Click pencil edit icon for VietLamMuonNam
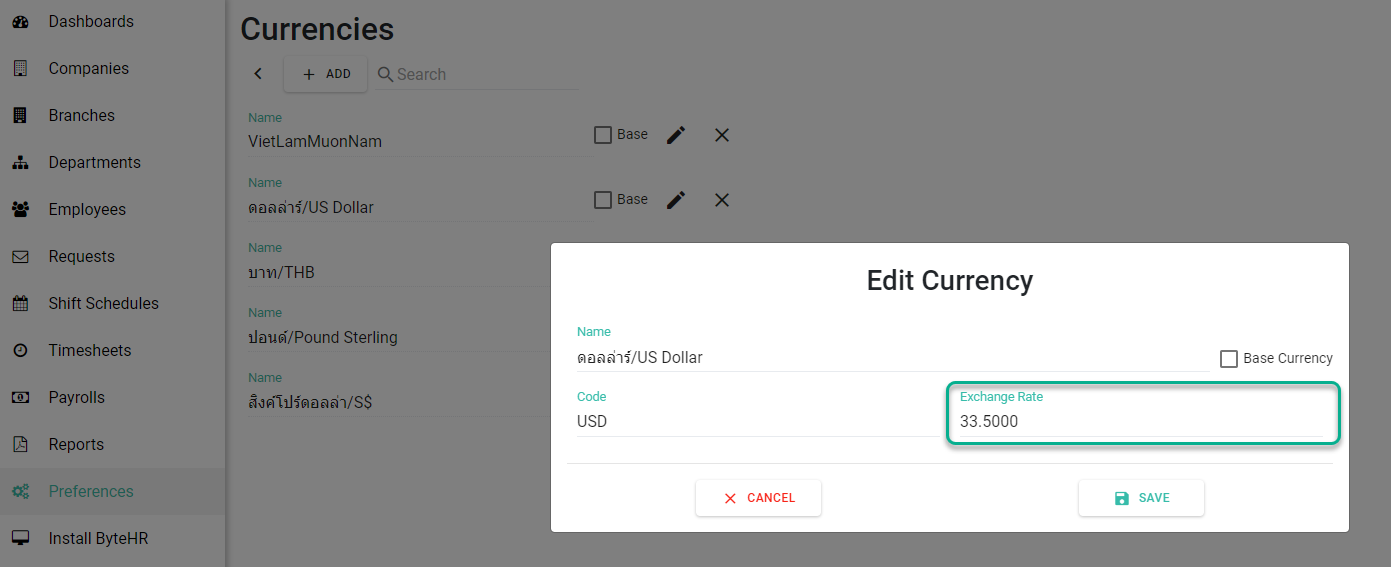Screen dimensions: 1391x567 click(x=676, y=134)
